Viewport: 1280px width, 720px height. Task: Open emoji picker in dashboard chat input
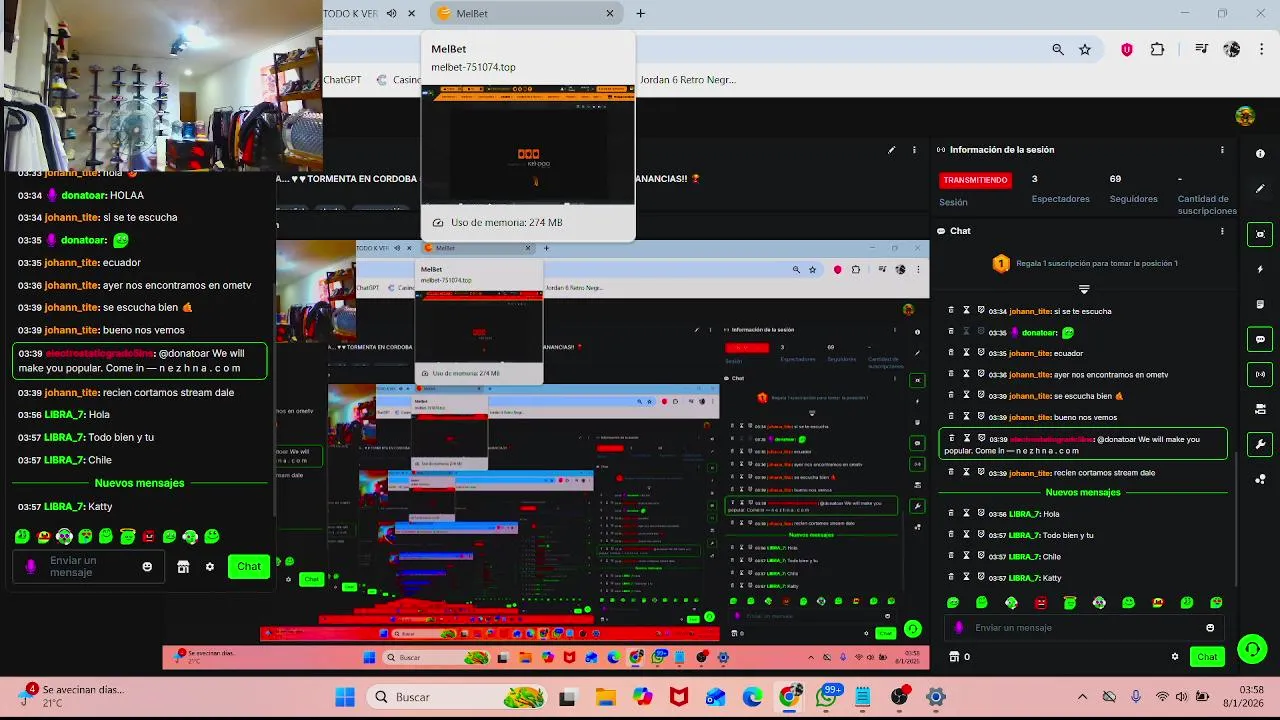coord(1210,628)
